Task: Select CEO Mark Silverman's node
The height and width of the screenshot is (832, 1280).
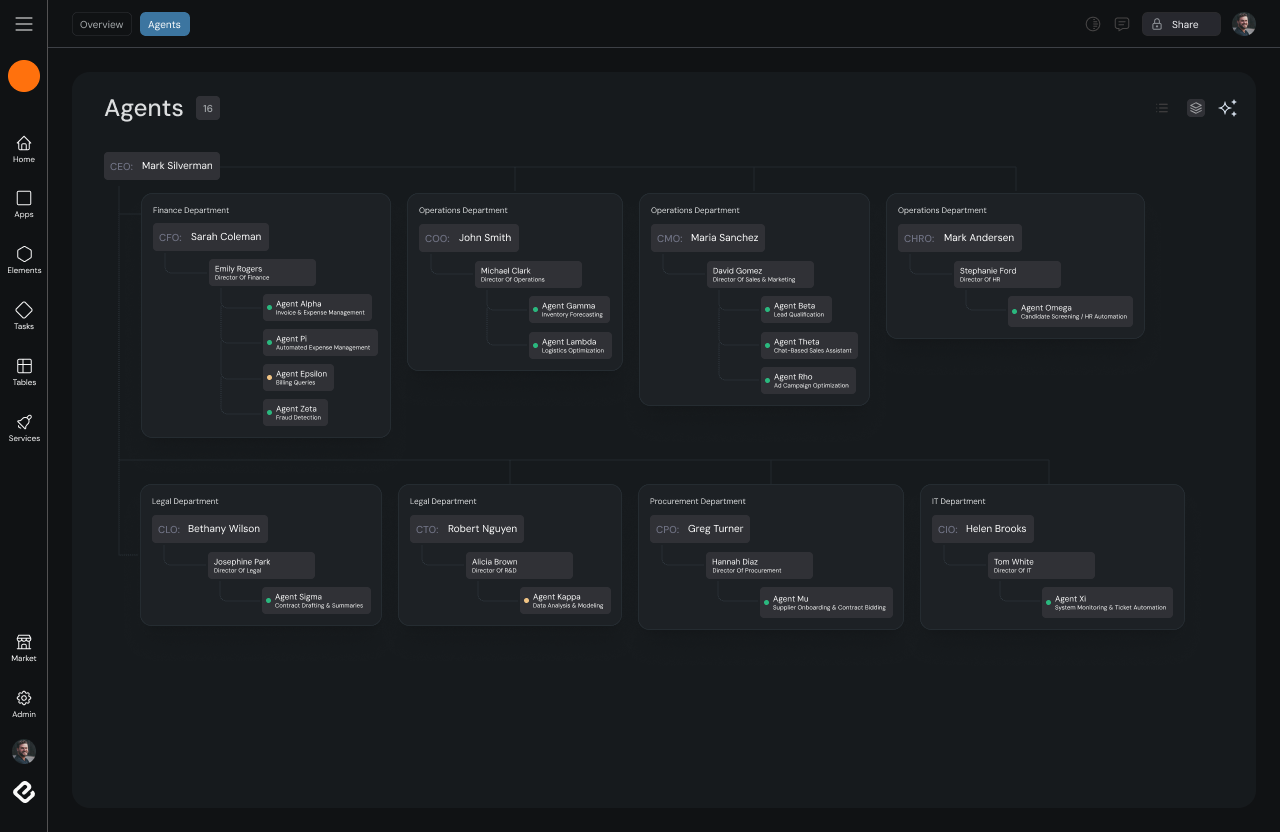Action: pyautogui.click(x=161, y=166)
